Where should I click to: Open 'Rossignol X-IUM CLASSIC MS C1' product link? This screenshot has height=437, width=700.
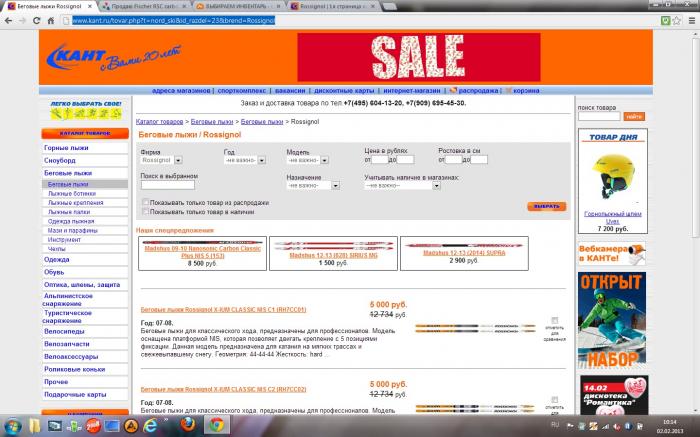pyautogui.click(x=223, y=309)
